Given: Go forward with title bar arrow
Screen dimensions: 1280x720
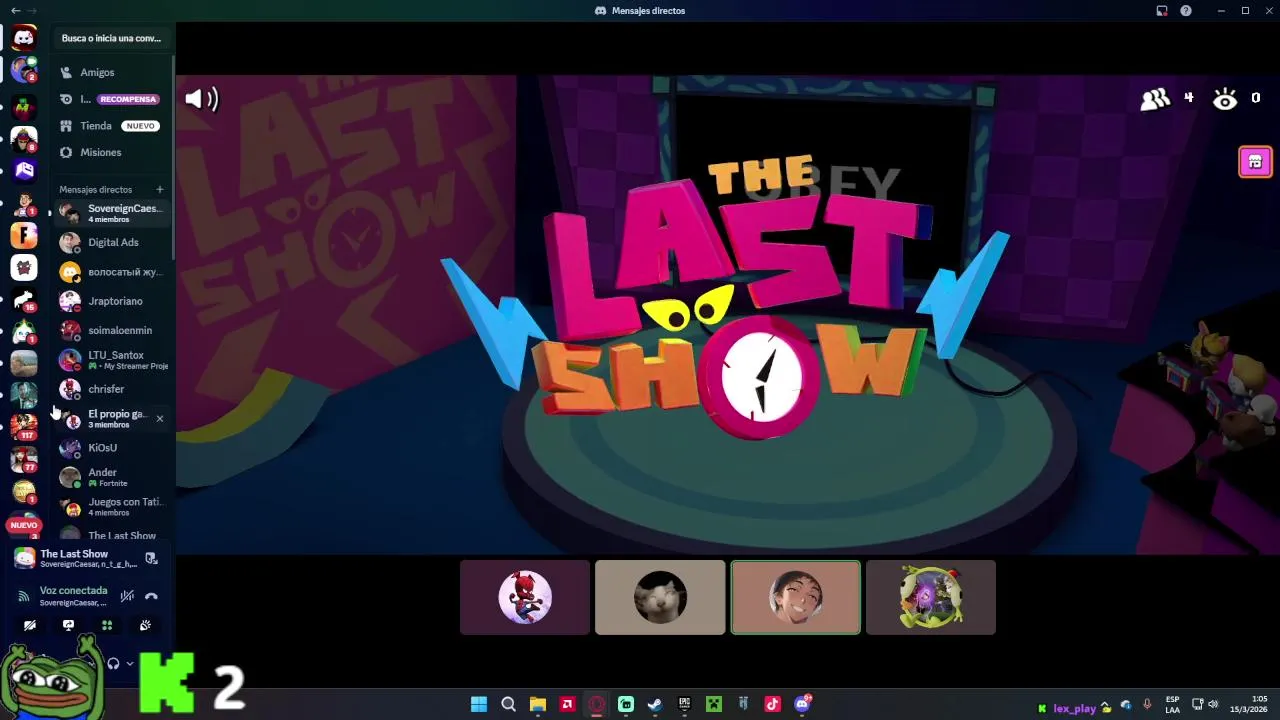Looking at the screenshot, I should [x=33, y=11].
